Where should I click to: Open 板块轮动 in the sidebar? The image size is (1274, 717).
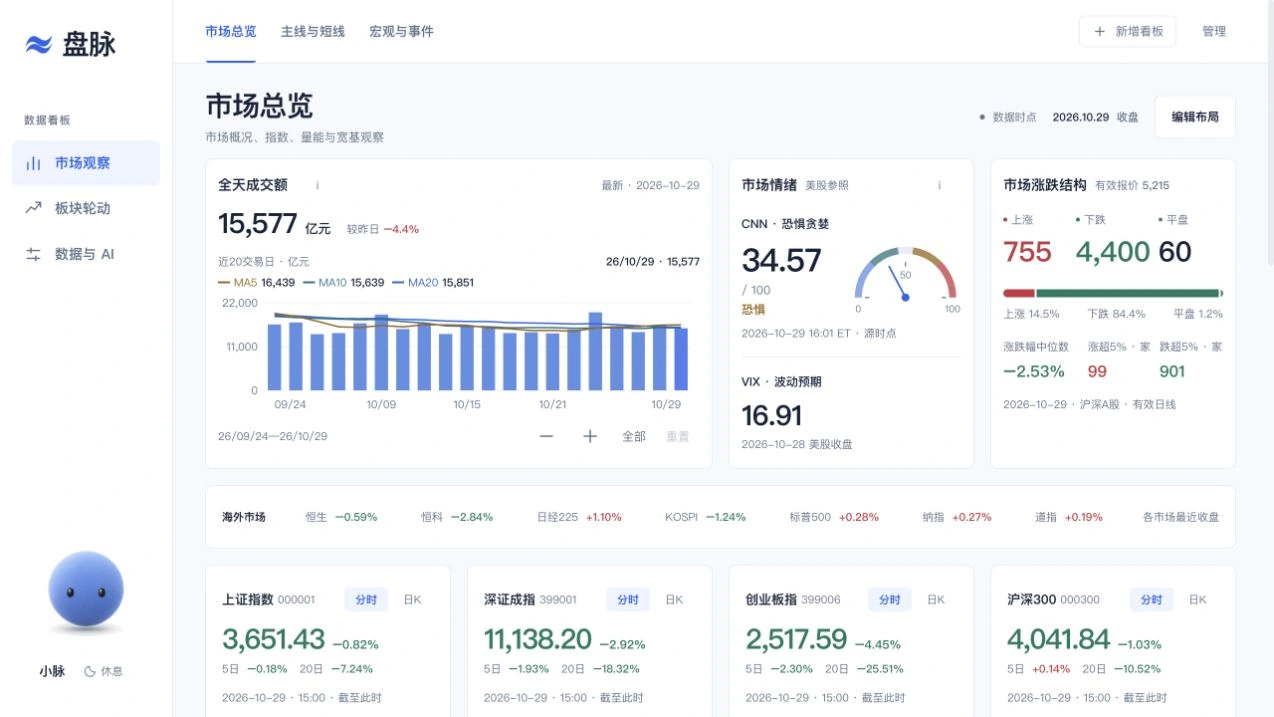[x=86, y=208]
